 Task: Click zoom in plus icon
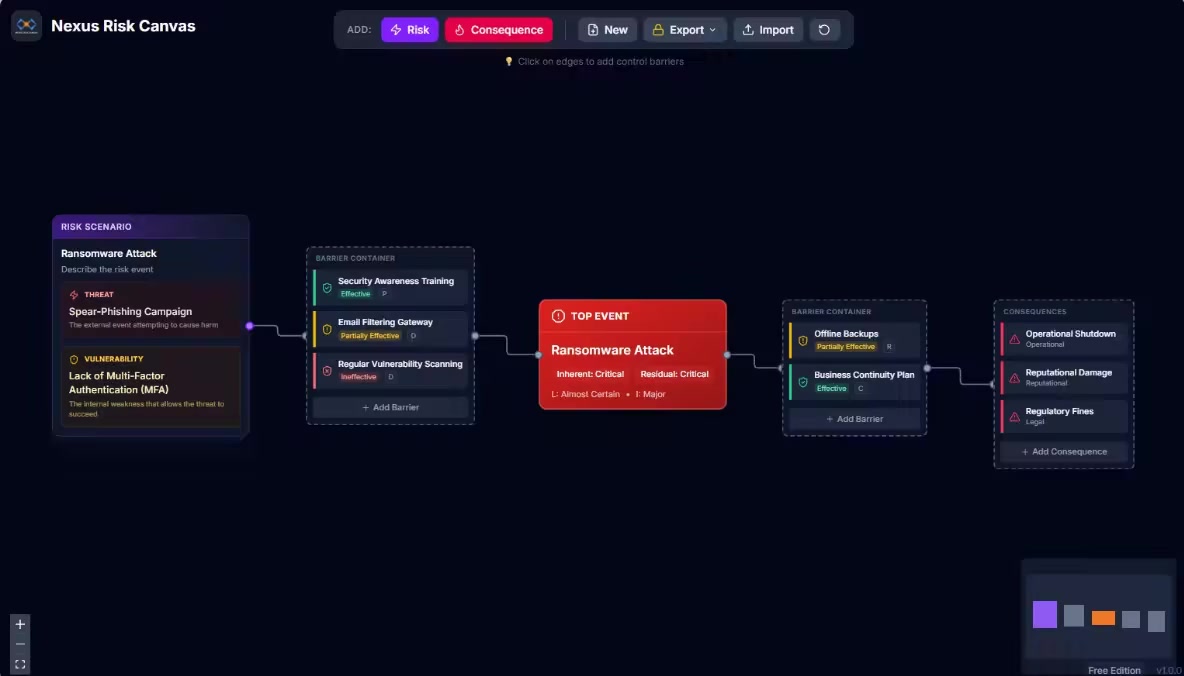pos(20,624)
